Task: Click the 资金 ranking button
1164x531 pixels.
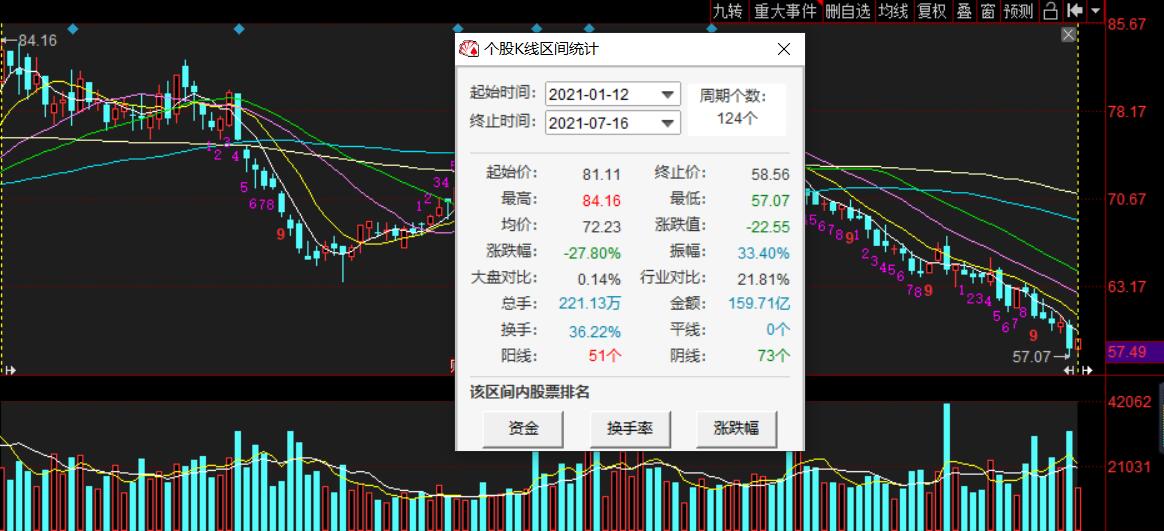Action: (x=523, y=429)
